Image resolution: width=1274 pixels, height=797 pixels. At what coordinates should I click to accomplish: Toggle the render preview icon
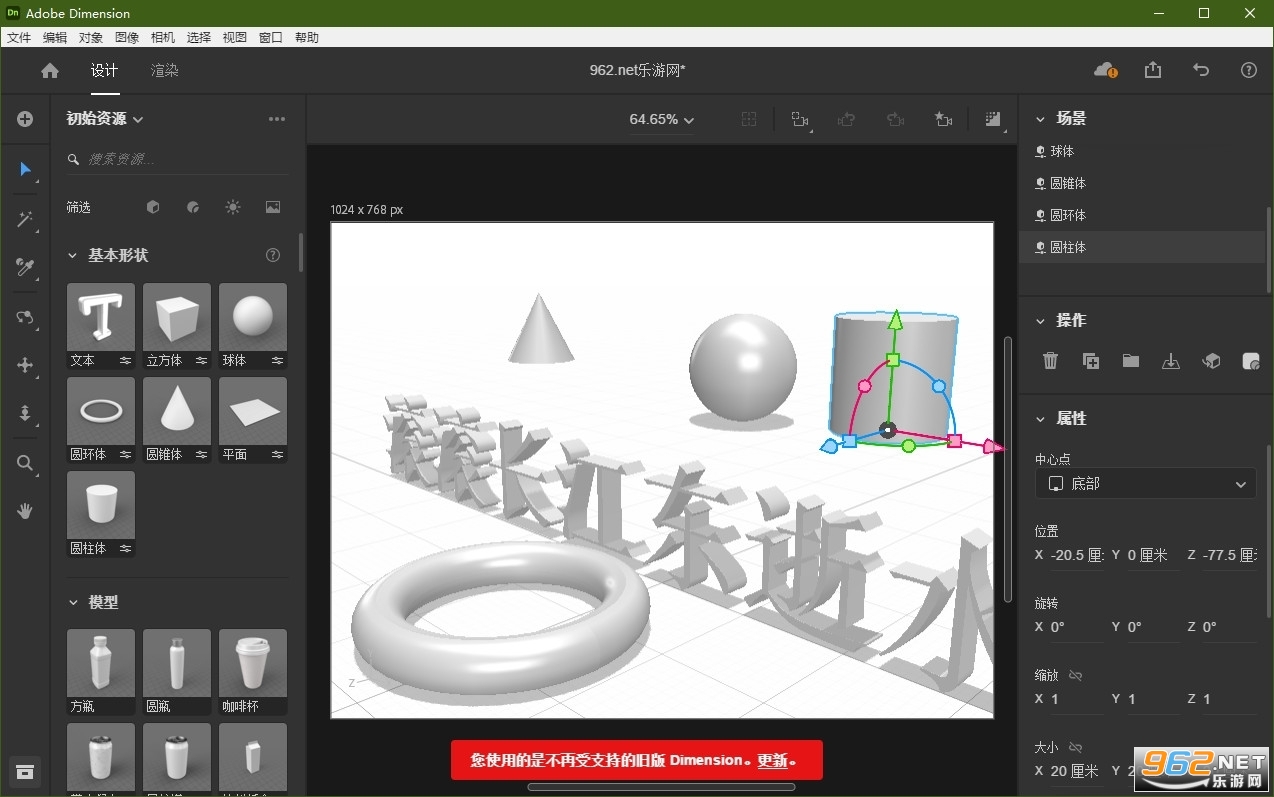(993, 119)
